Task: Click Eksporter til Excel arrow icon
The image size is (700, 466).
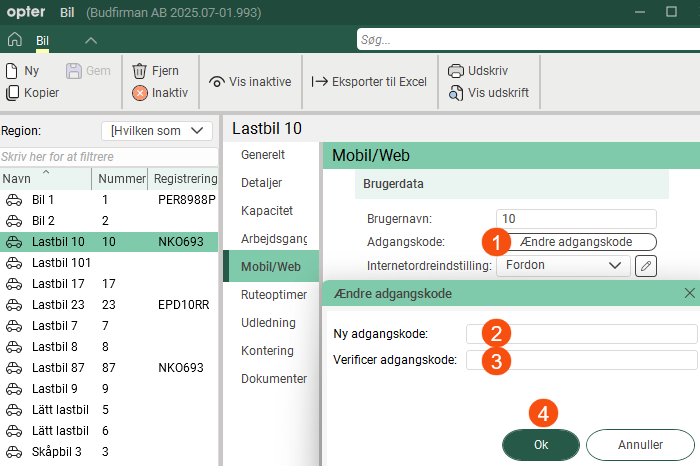Action: (x=320, y=82)
